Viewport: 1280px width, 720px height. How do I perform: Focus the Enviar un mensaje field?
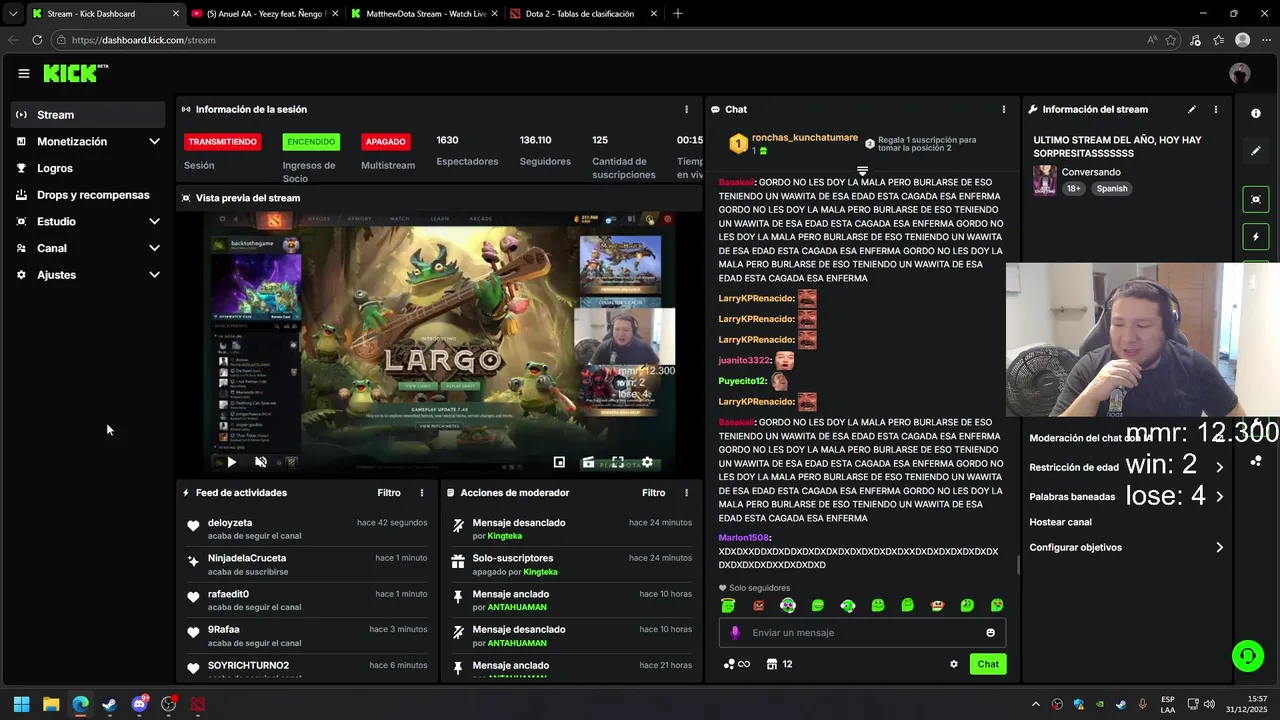point(862,633)
